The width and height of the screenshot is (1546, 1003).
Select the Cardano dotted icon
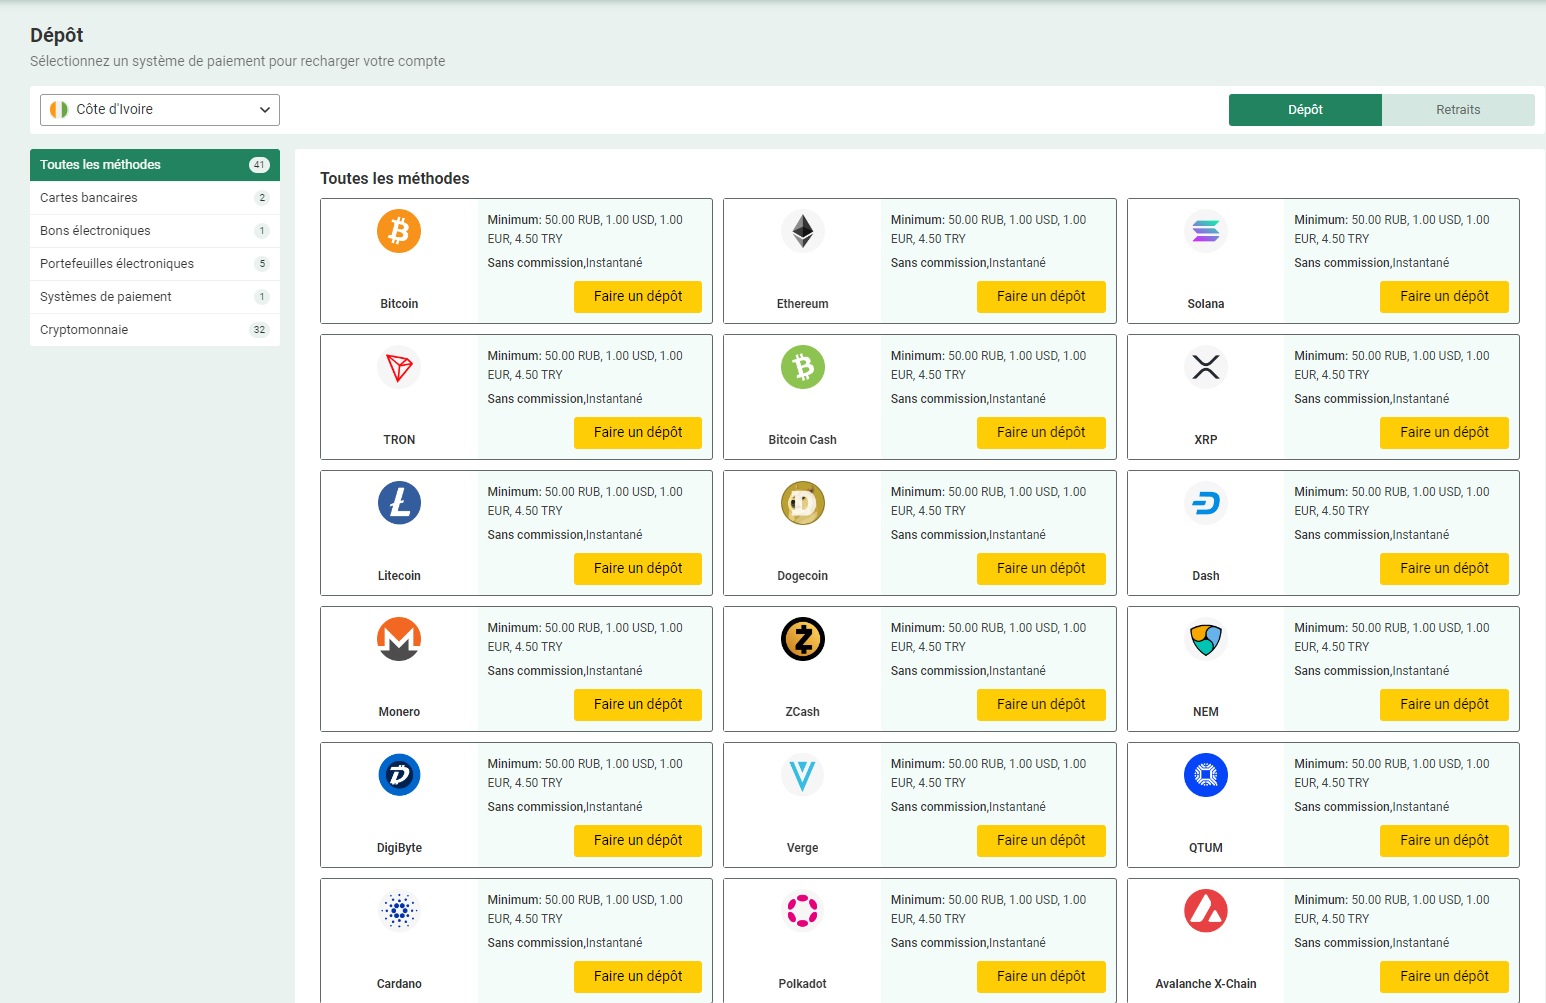[399, 911]
